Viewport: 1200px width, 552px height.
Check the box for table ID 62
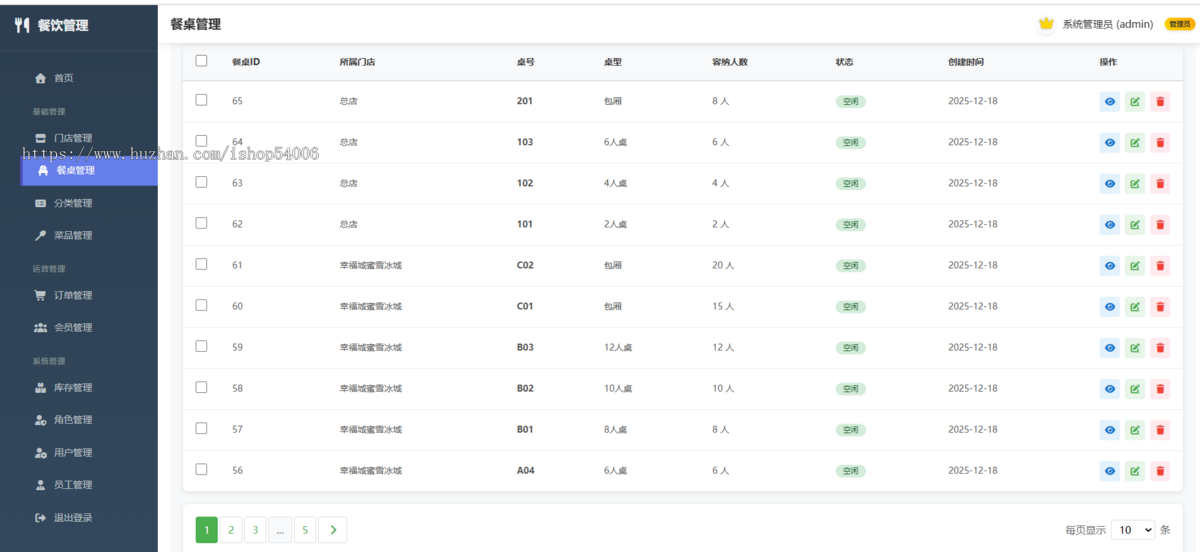201,223
